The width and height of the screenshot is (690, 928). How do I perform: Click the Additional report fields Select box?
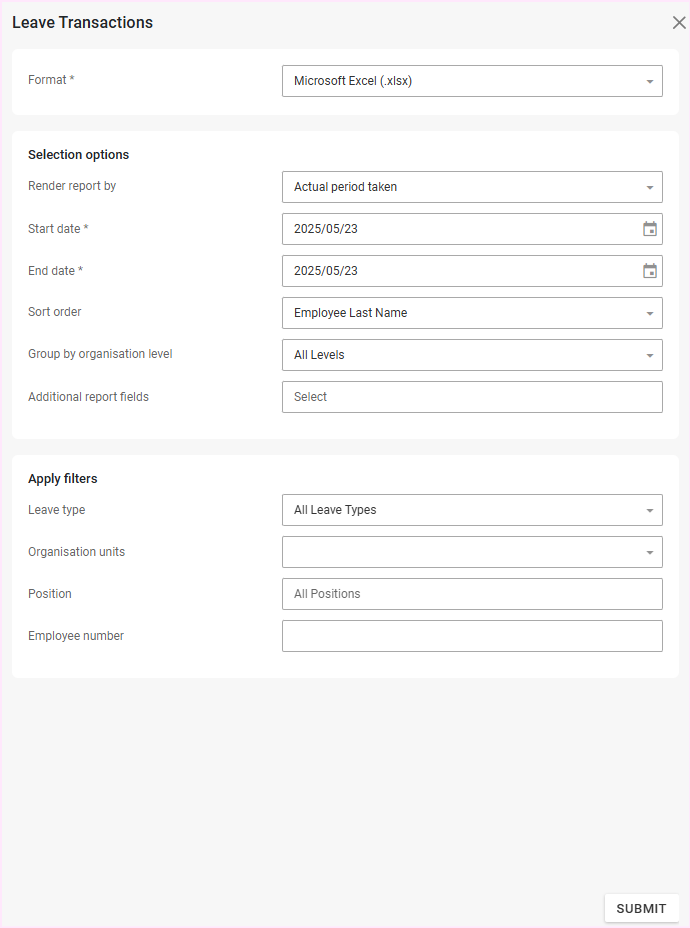click(472, 397)
